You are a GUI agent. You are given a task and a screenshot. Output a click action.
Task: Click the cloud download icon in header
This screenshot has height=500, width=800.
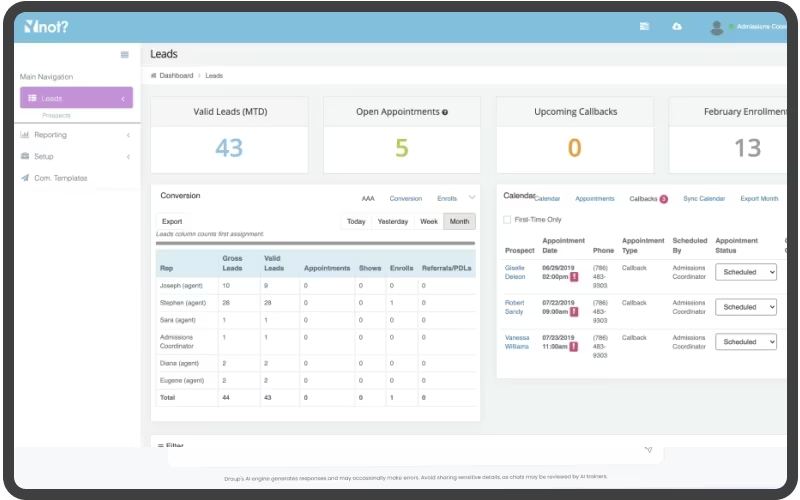tap(677, 26)
